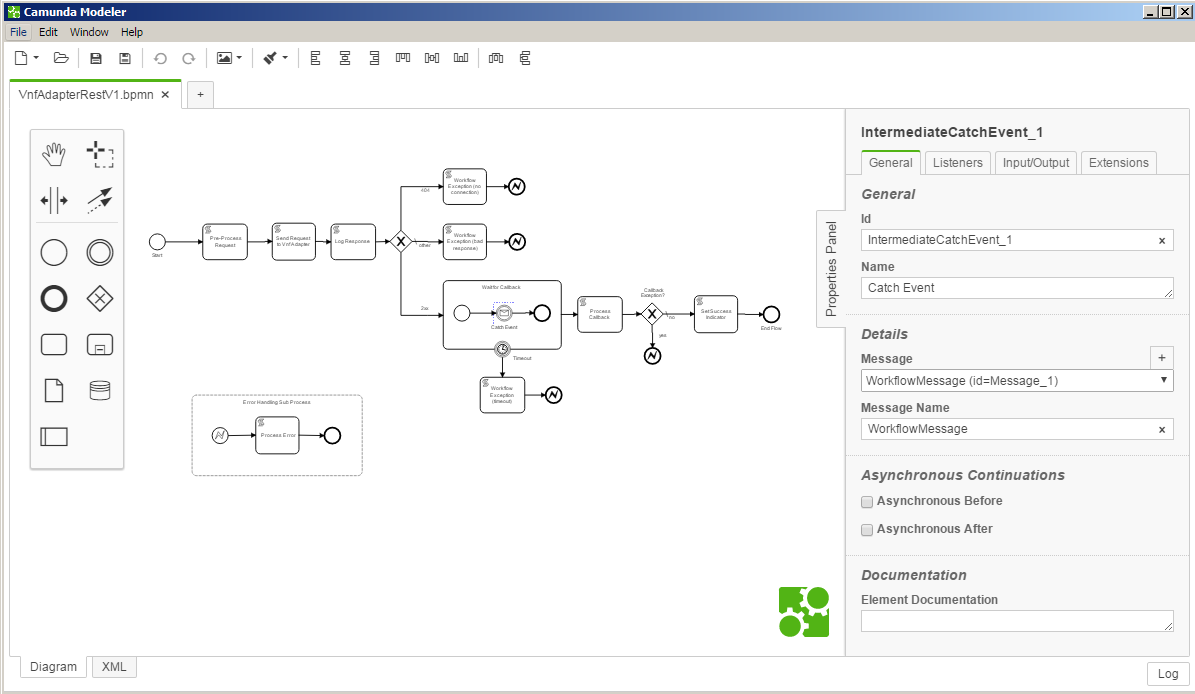Open the Help menu
The width and height of the screenshot is (1195, 694).
[x=132, y=32]
